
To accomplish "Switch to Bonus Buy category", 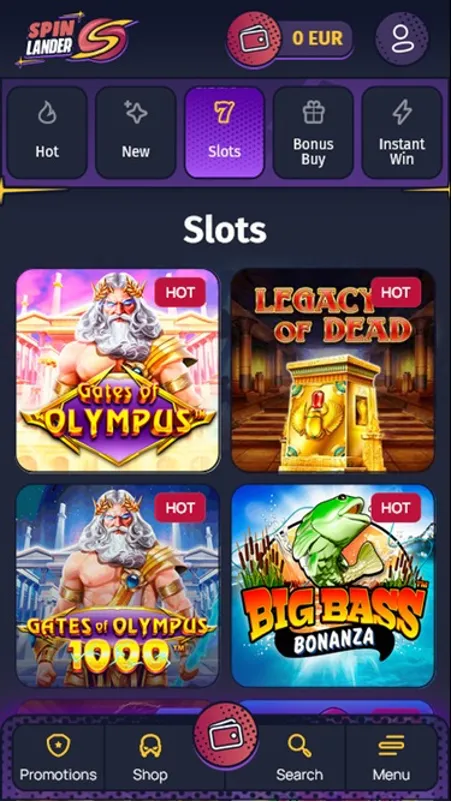I will 313,132.
